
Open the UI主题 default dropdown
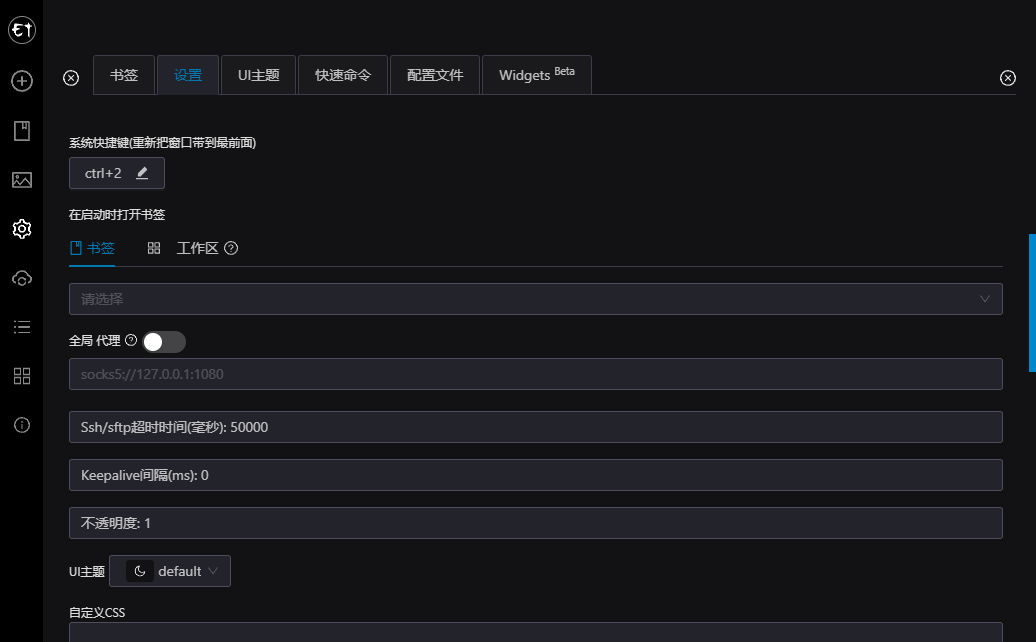170,571
